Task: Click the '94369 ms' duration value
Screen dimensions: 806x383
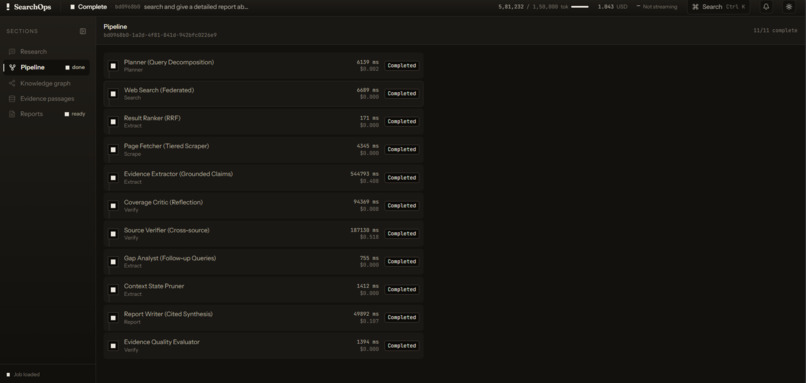Action: (366, 202)
